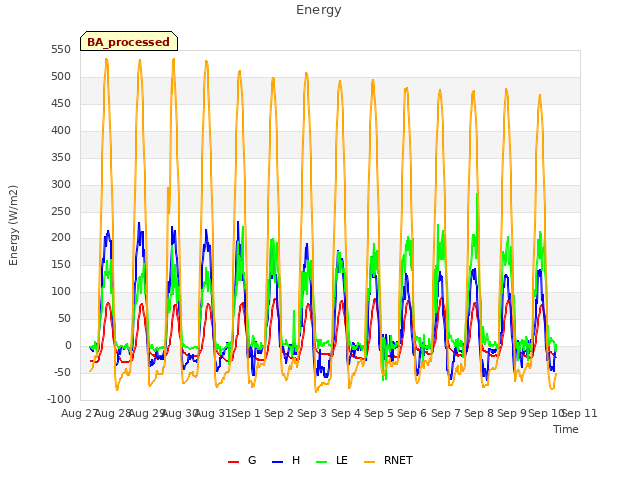
Task: Select the 550 y-axis tick label
Action: coord(61,50)
